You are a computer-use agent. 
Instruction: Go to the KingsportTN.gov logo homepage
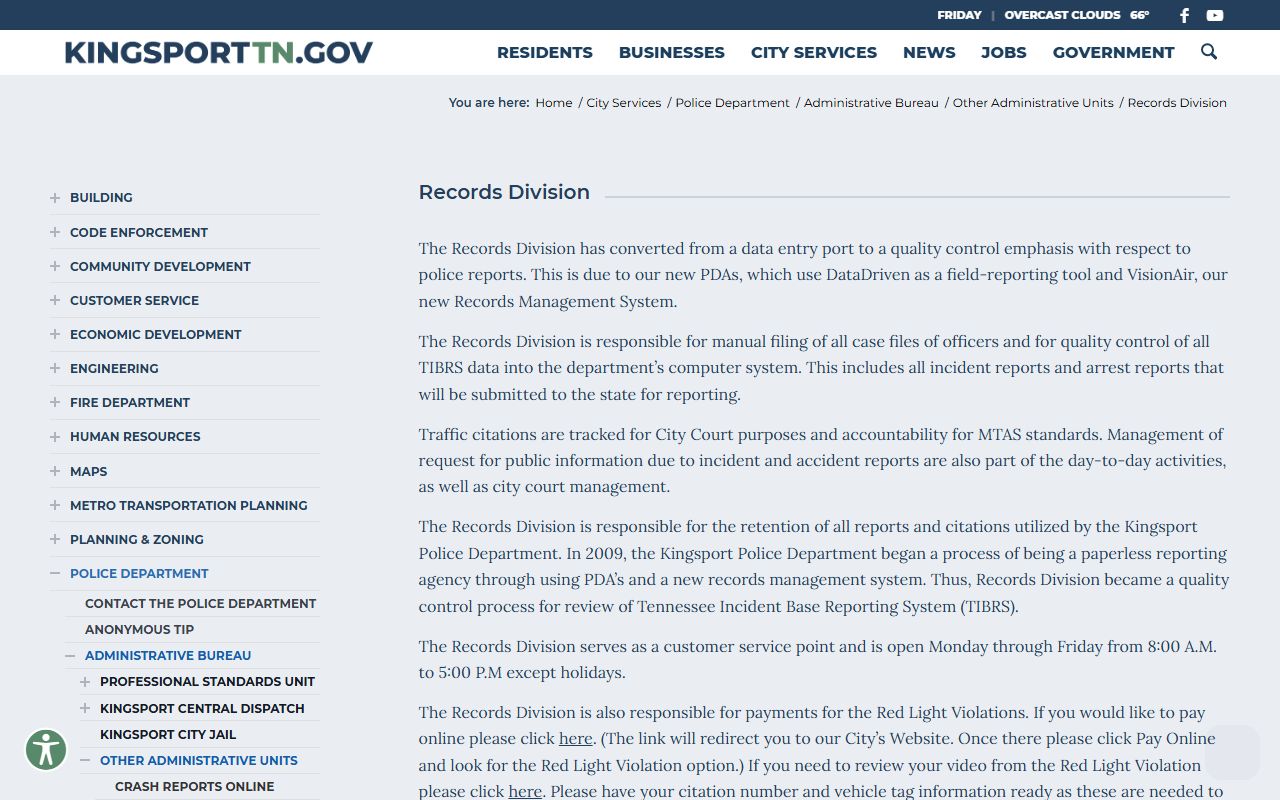tap(219, 52)
